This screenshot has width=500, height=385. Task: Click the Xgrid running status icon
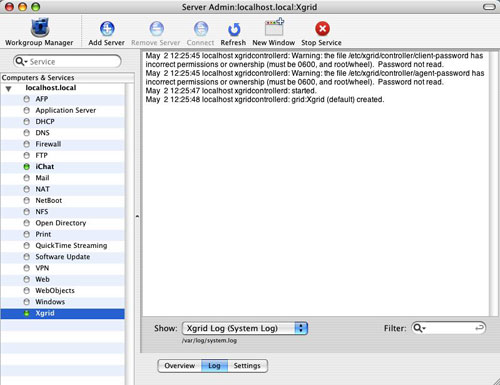[27, 313]
